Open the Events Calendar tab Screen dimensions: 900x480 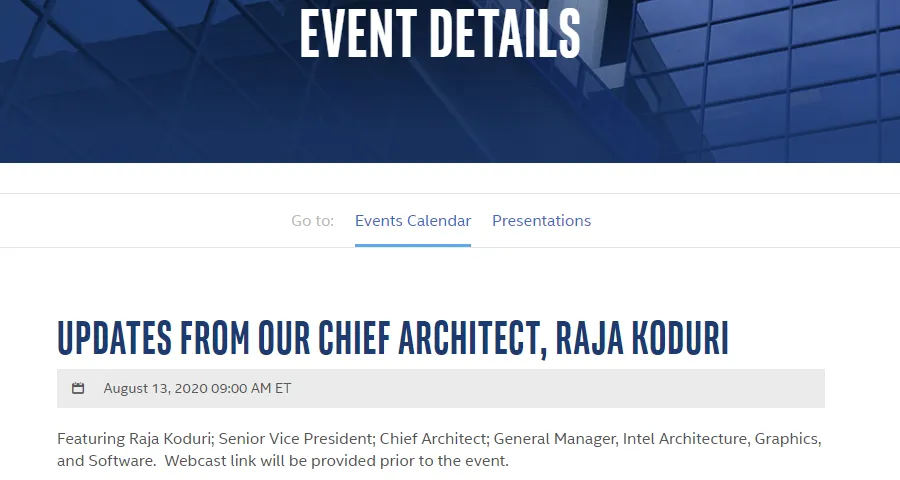413,220
